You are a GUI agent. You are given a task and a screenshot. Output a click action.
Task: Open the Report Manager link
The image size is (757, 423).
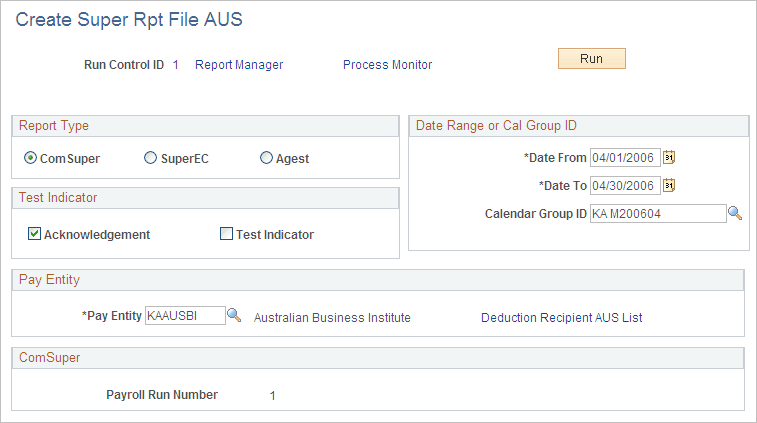(239, 65)
